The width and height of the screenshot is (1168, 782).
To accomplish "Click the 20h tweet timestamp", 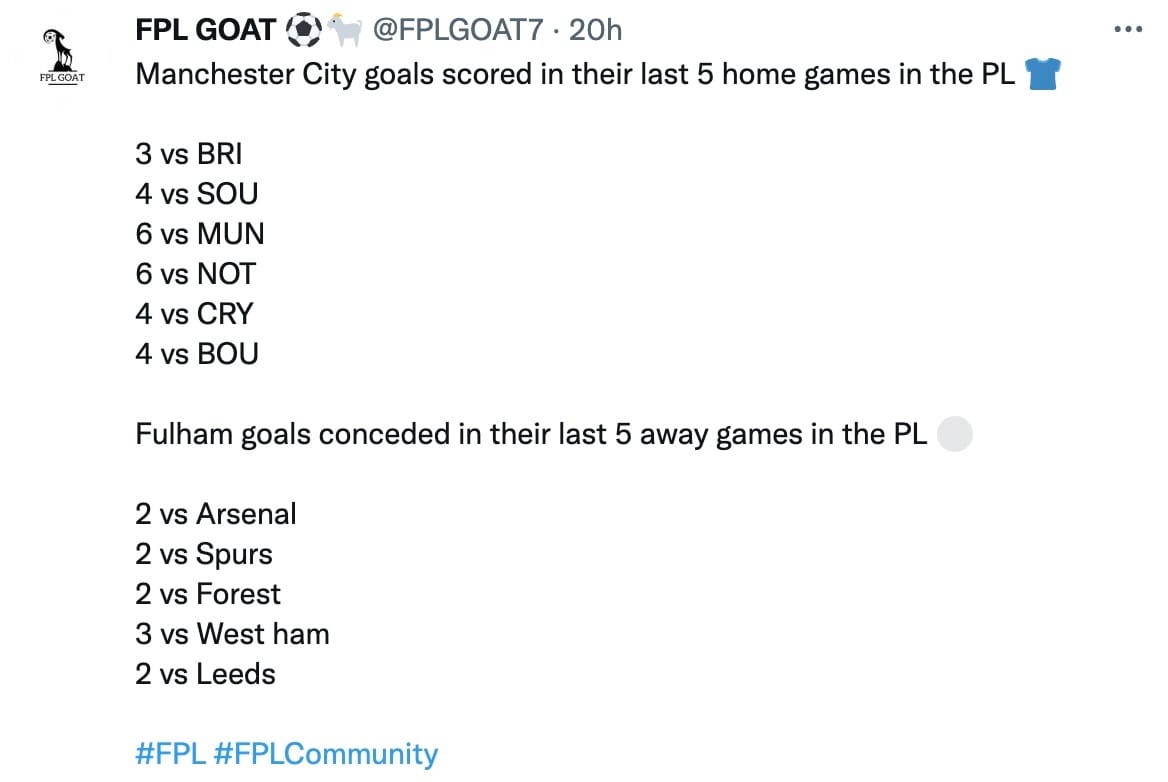I will 595,31.
